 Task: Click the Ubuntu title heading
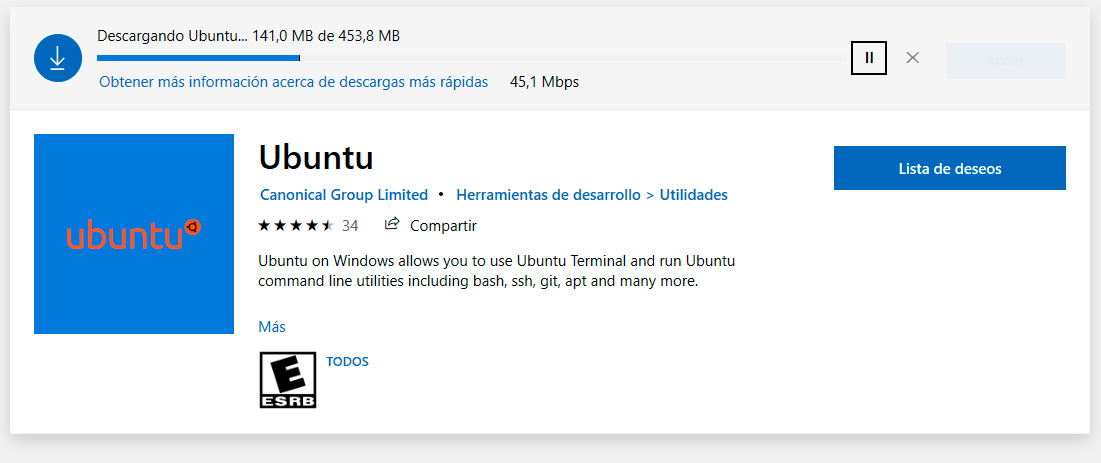(316, 158)
